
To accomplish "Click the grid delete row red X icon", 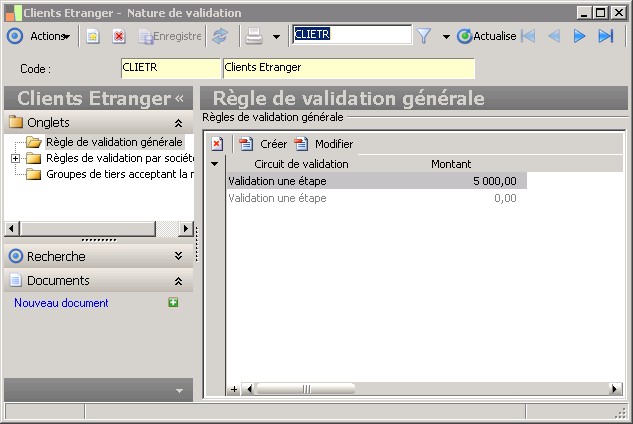I will tap(217, 144).
